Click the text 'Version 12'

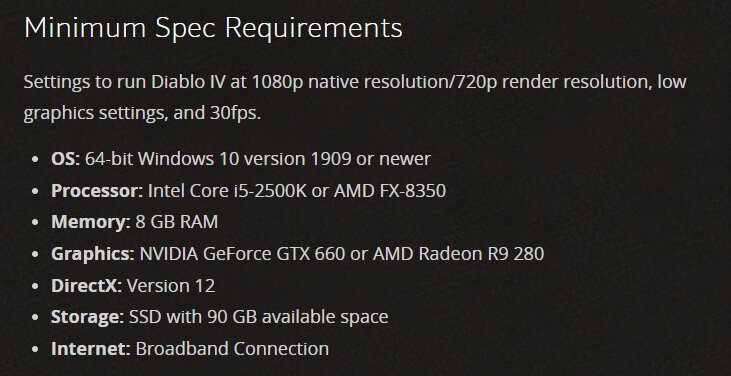[x=171, y=286]
